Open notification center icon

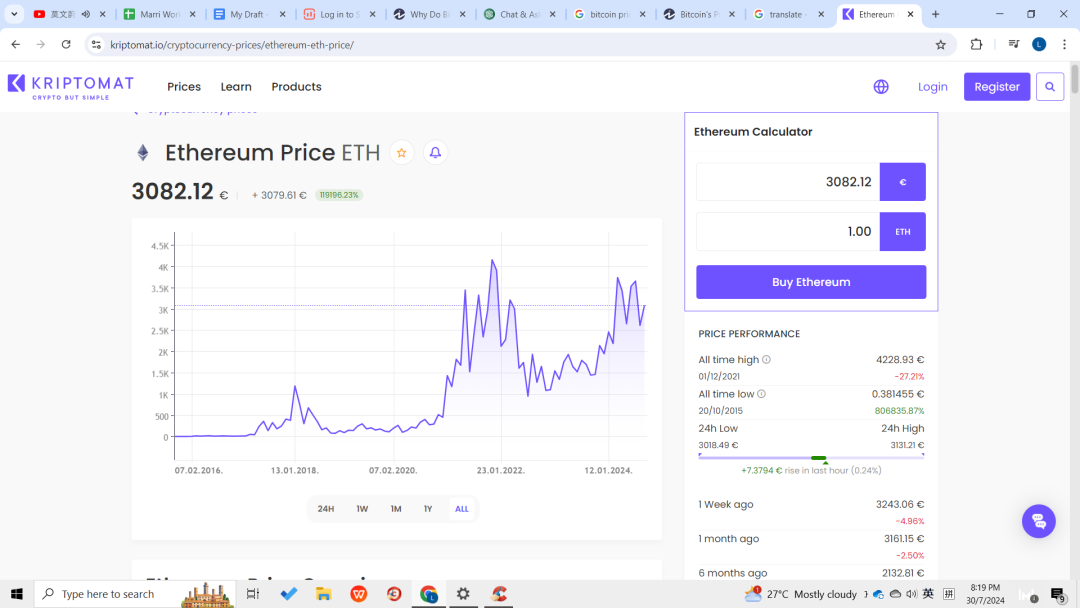[x=1058, y=594]
